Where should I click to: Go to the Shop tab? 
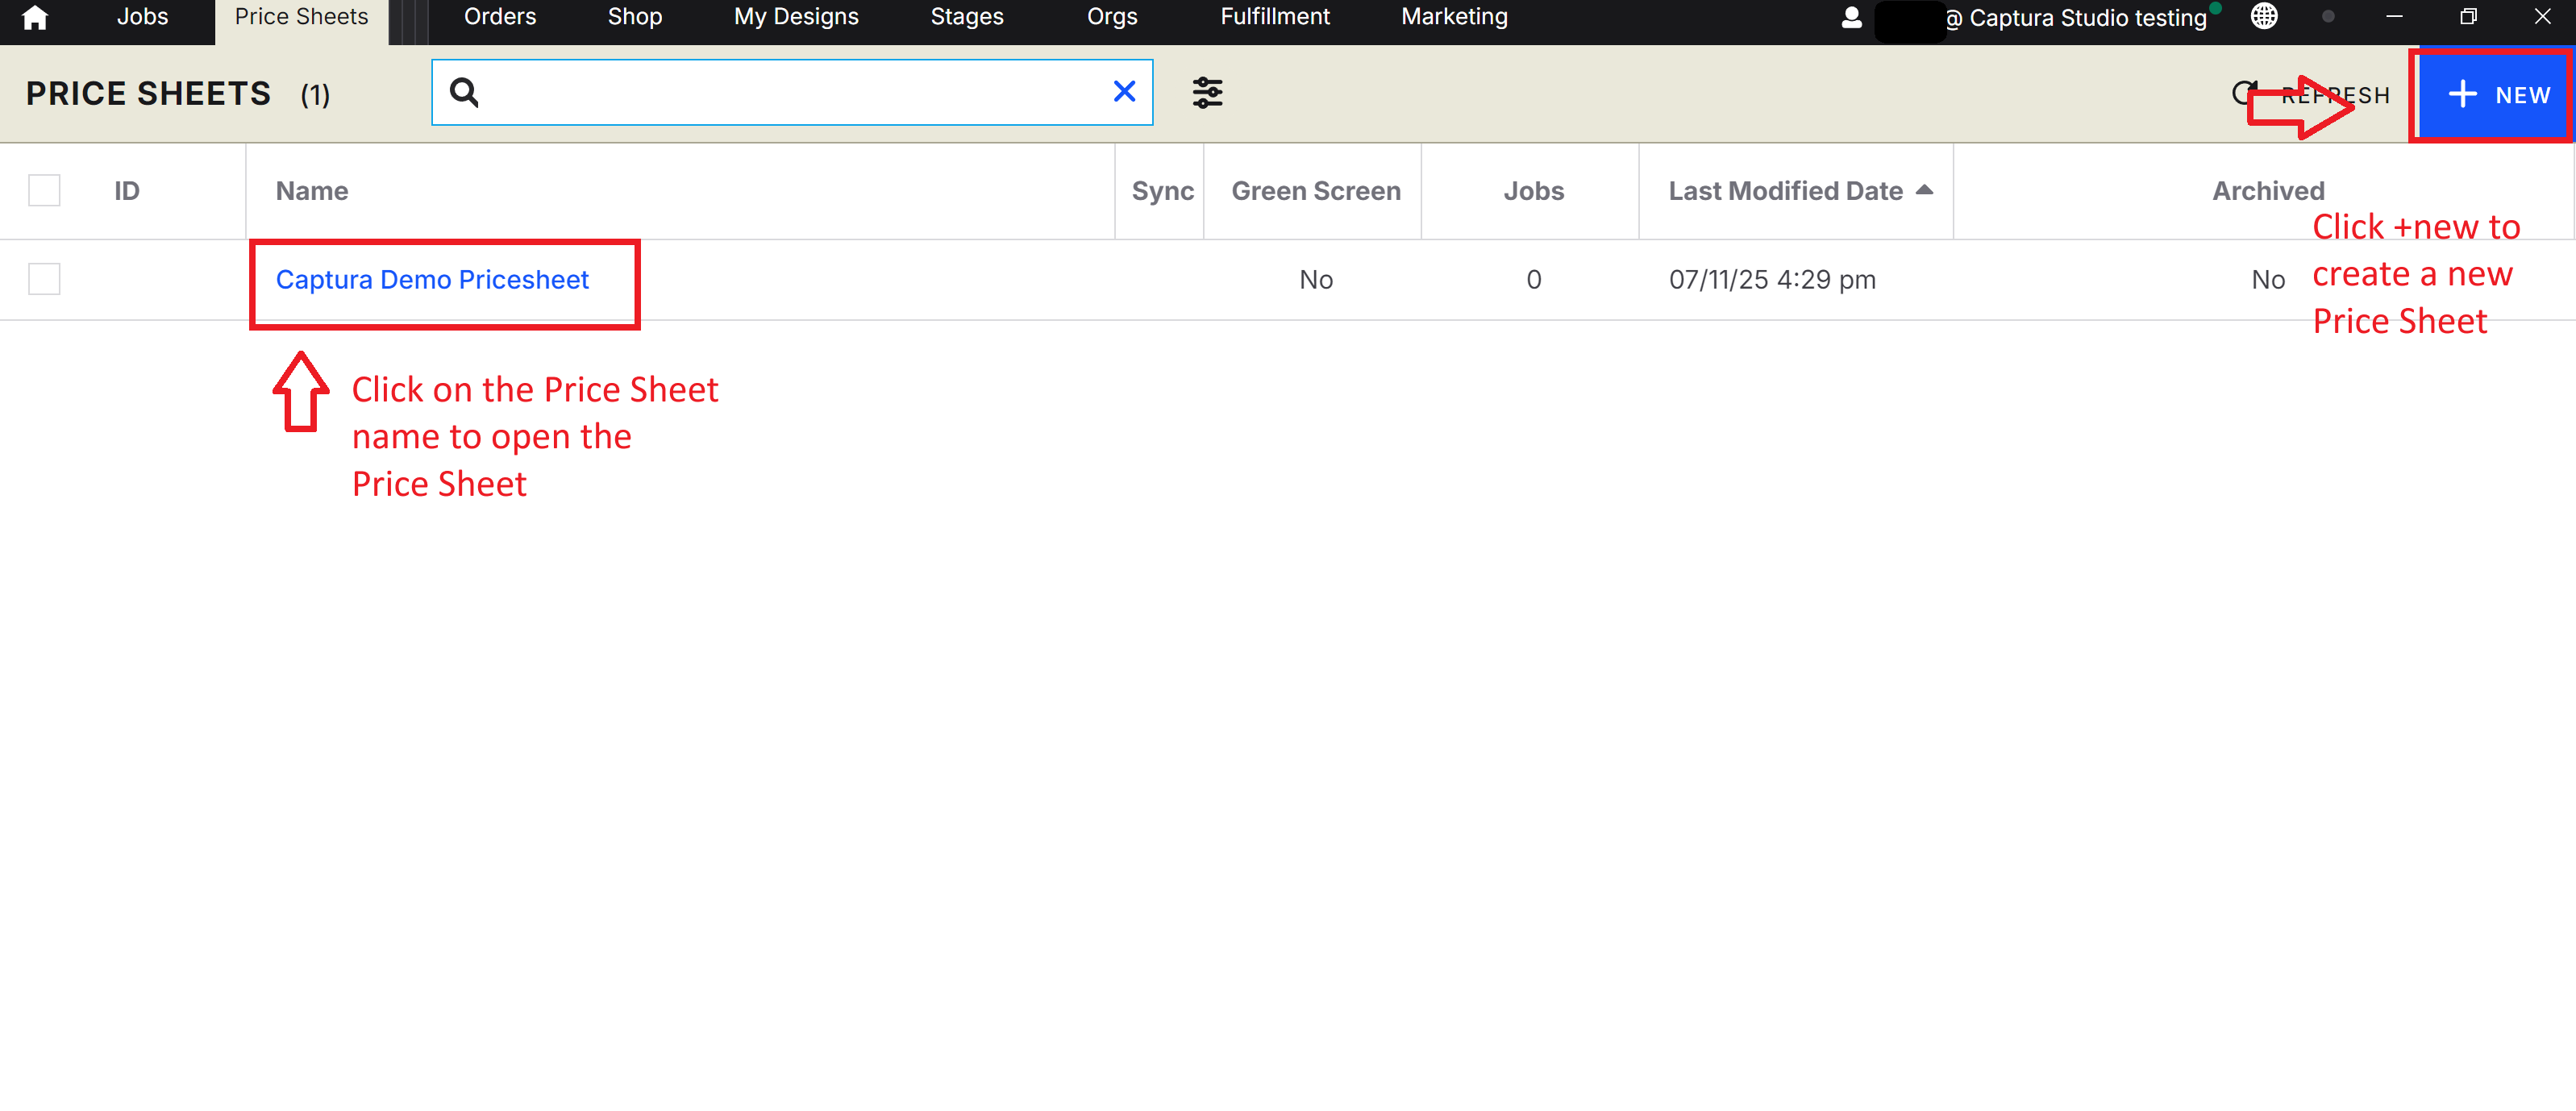click(635, 17)
